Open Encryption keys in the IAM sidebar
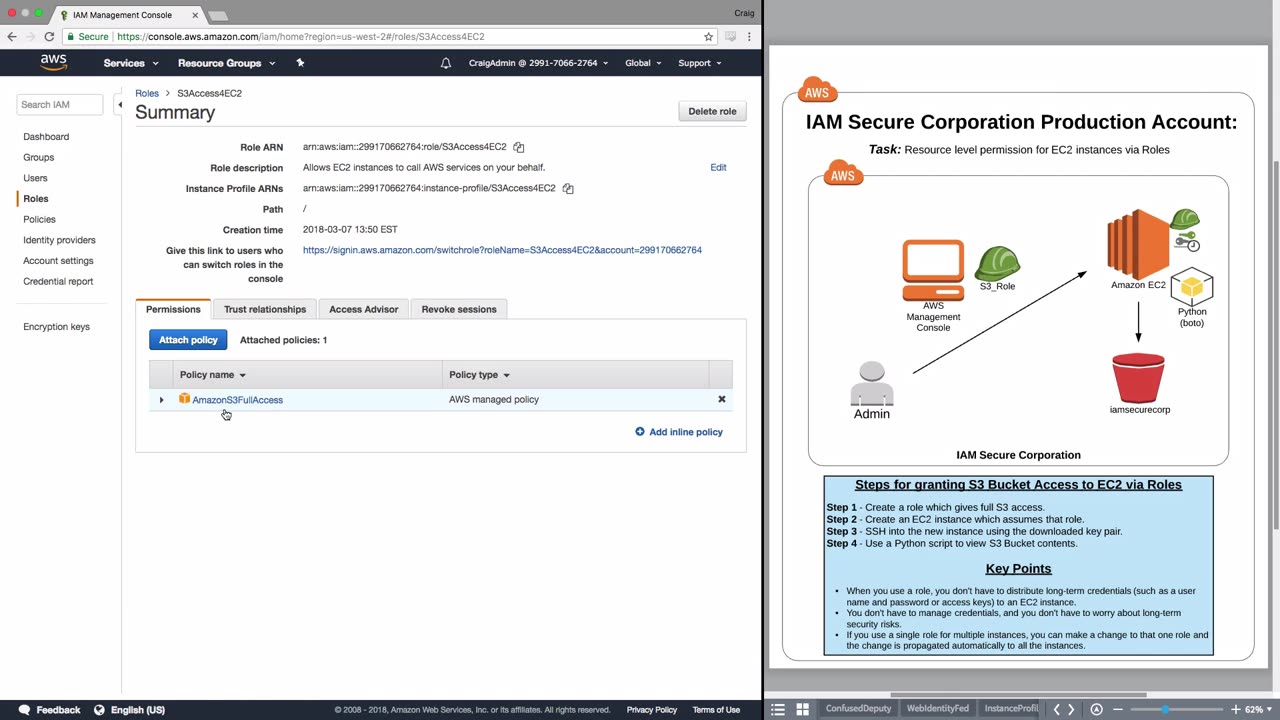The width and height of the screenshot is (1280, 720). pyautogui.click(x=56, y=327)
